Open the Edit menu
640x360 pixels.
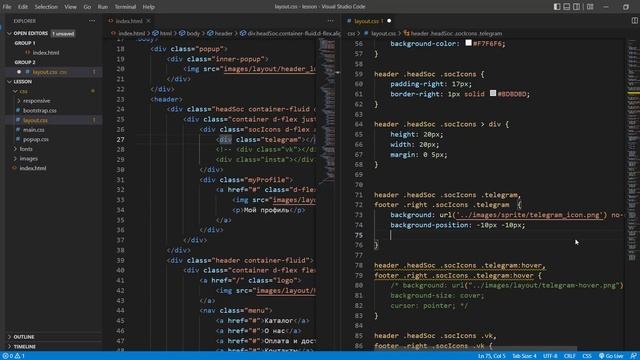(x=23, y=7)
